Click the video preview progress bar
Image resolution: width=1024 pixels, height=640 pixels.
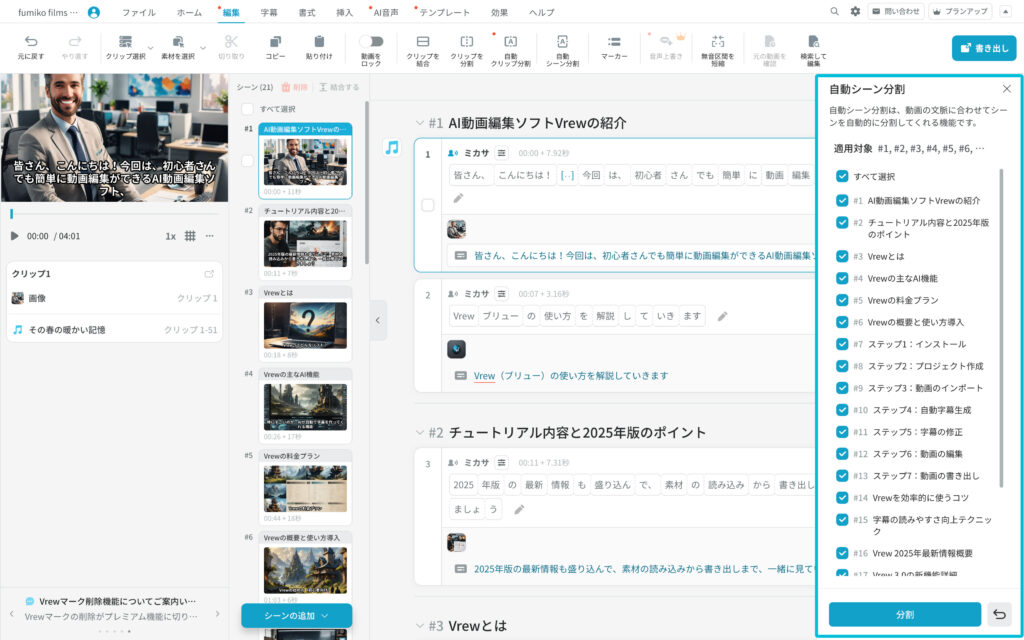click(114, 214)
